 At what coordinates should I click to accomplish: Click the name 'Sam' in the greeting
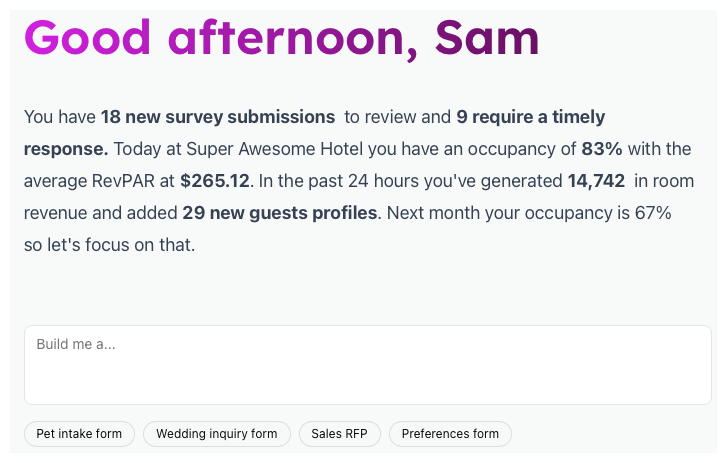[487, 37]
